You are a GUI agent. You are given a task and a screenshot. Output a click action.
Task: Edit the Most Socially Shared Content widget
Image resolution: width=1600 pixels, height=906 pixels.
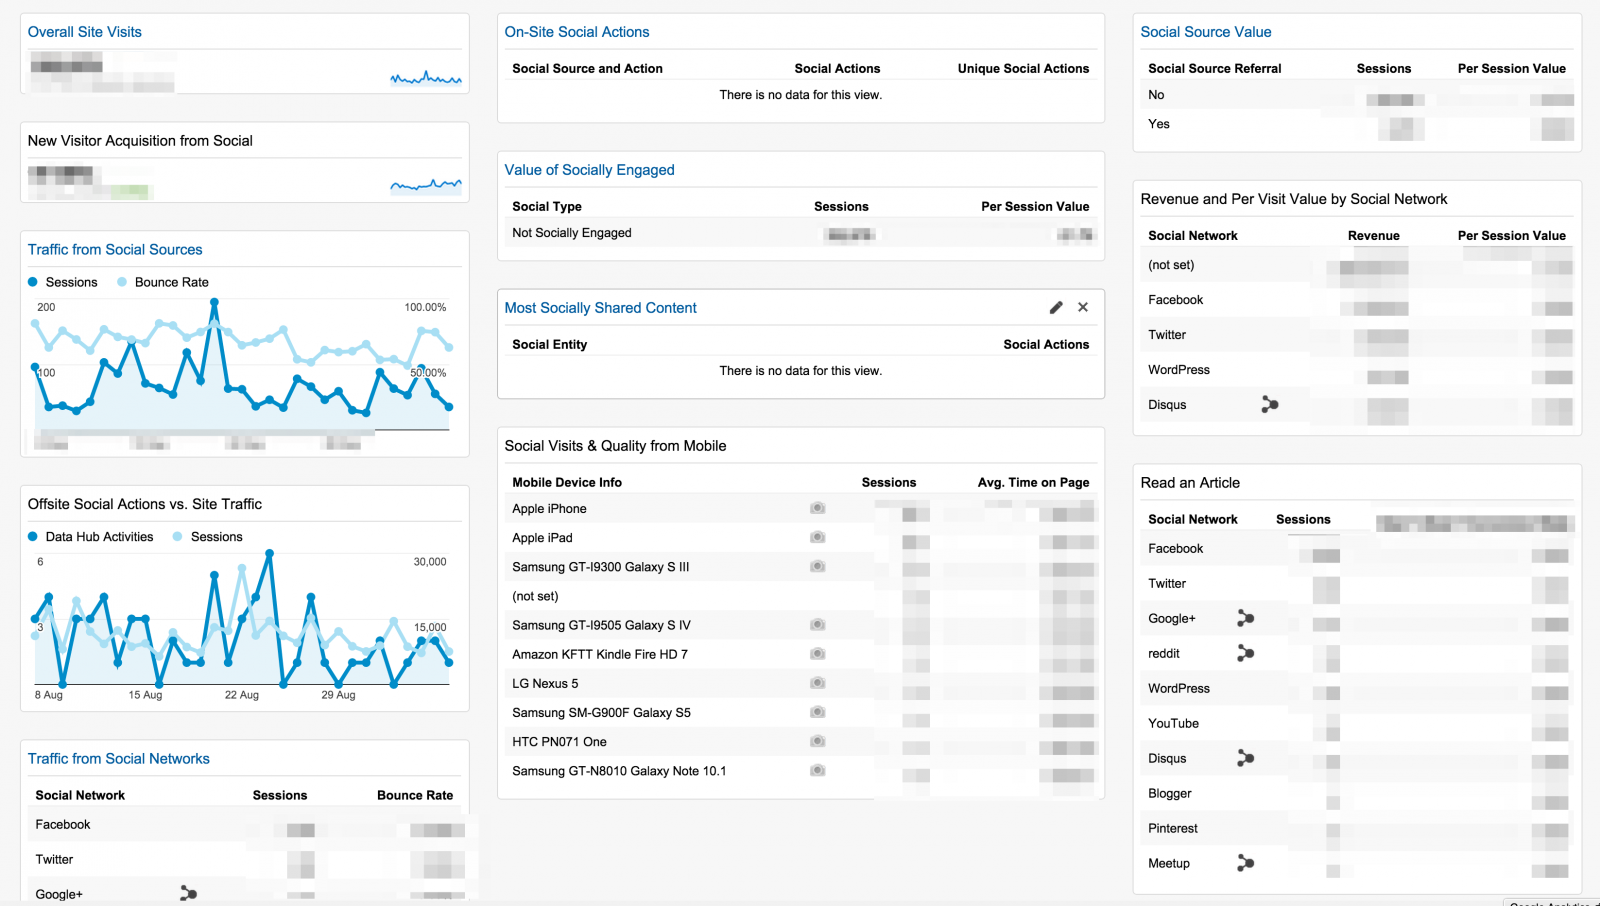1056,308
